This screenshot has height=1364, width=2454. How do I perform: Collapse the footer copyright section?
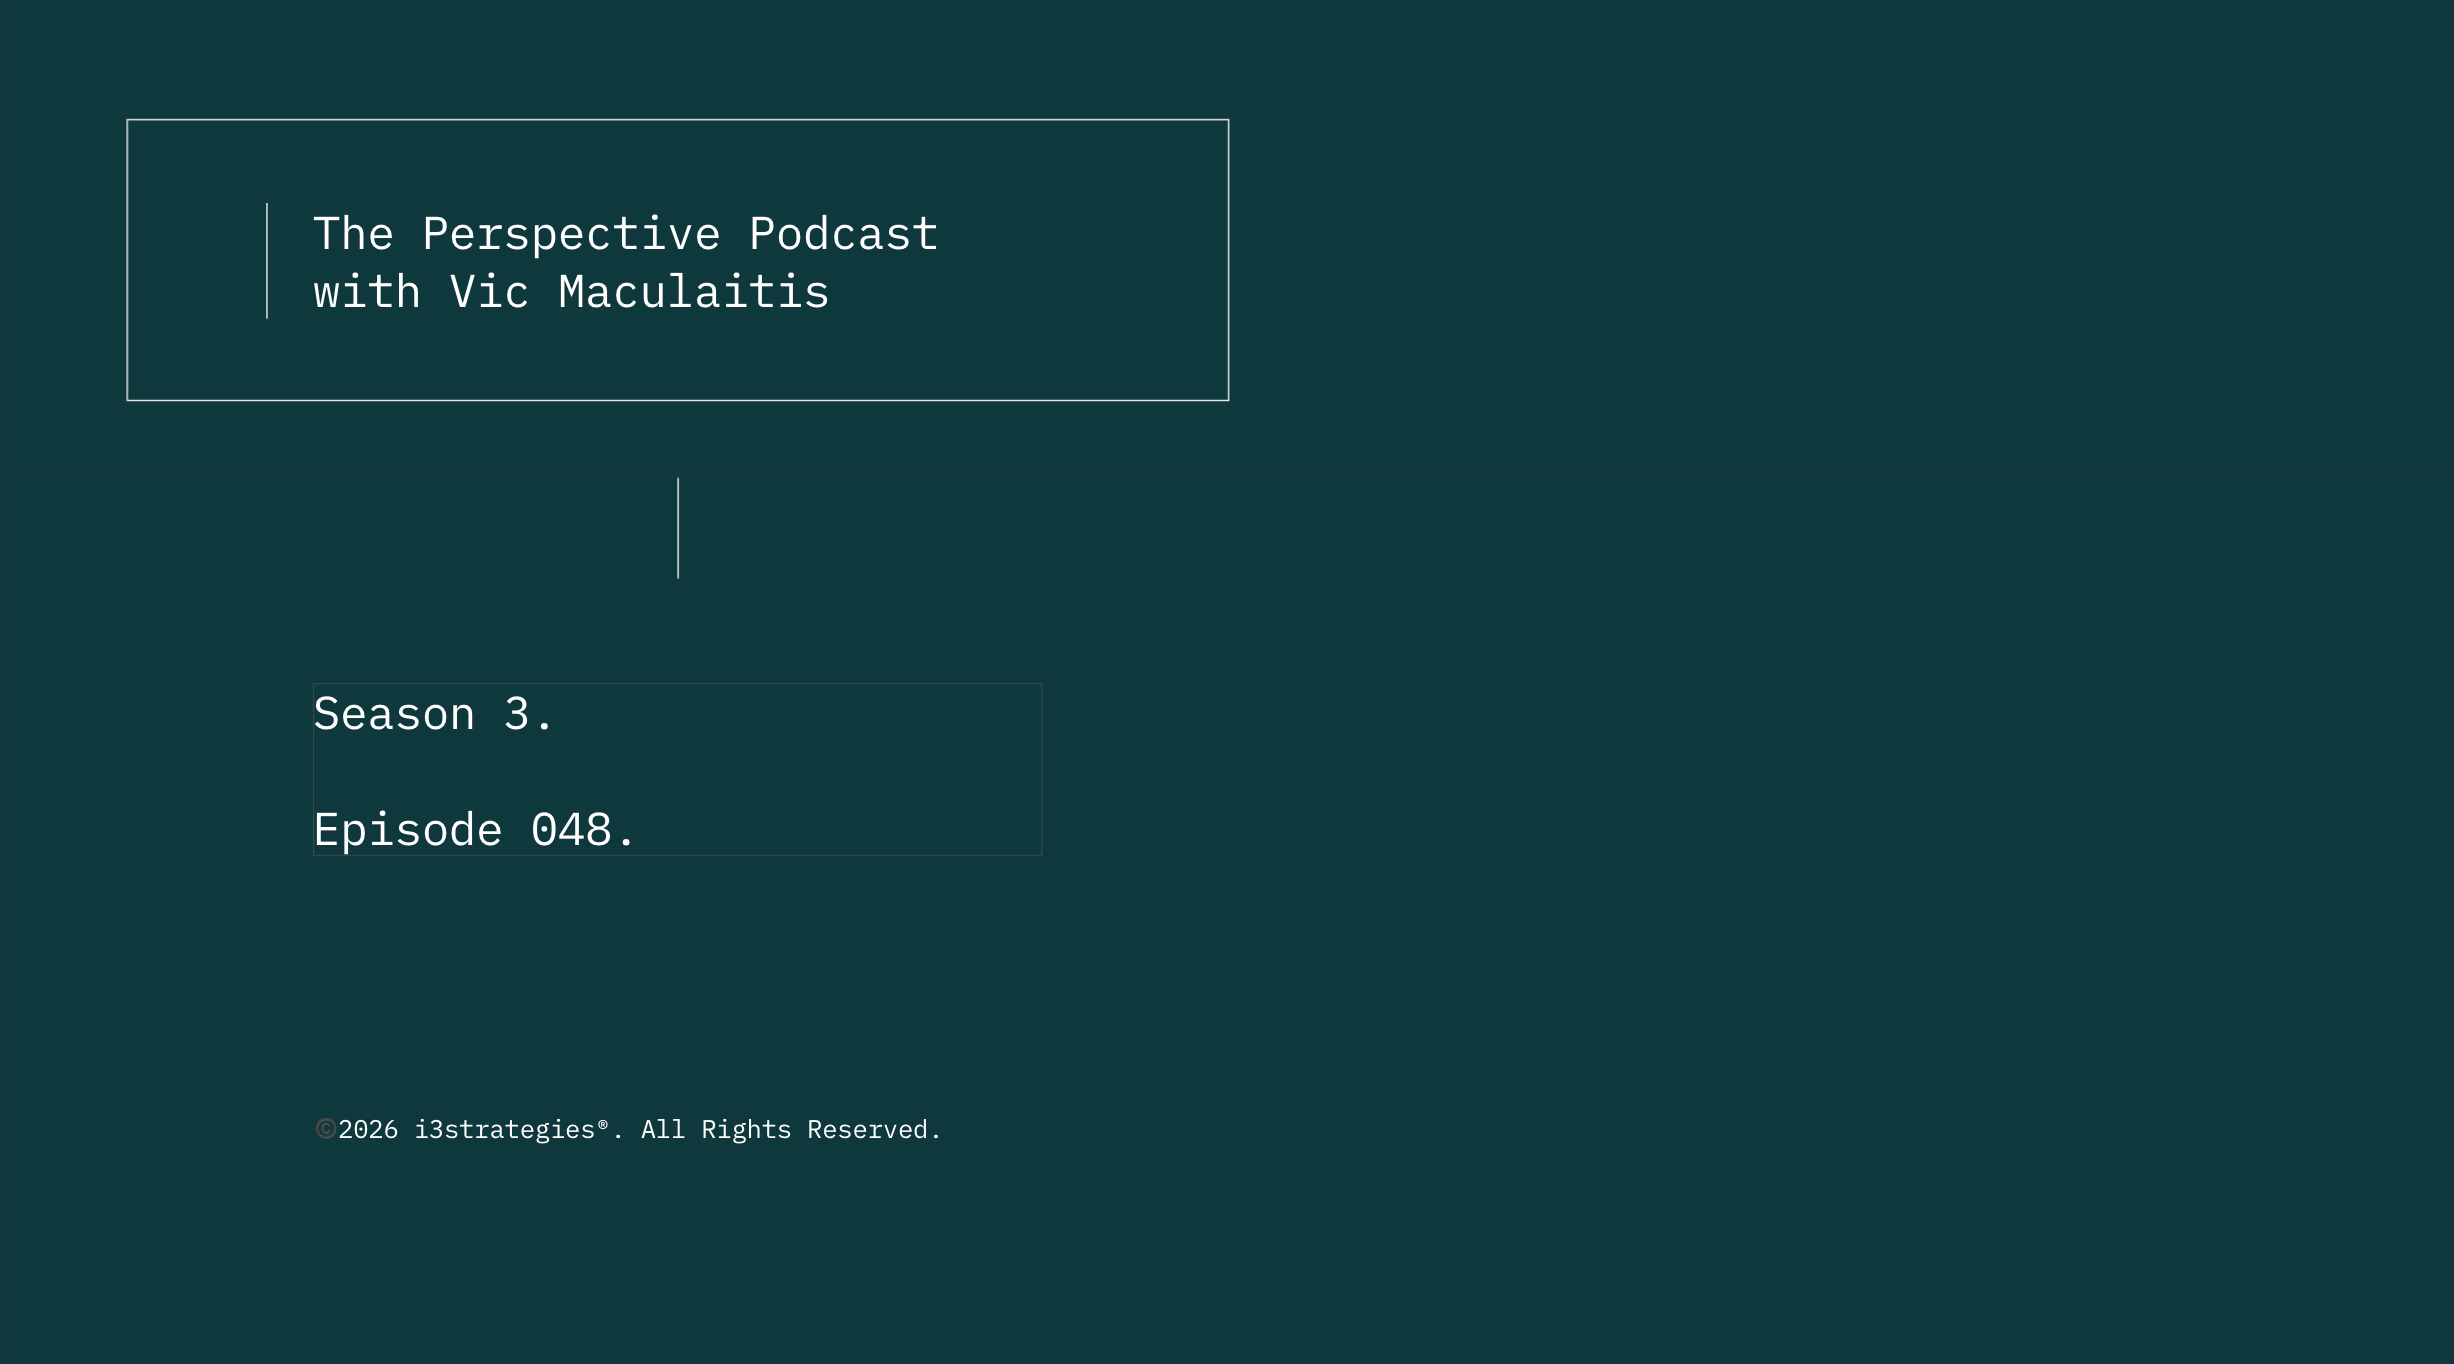point(629,1128)
